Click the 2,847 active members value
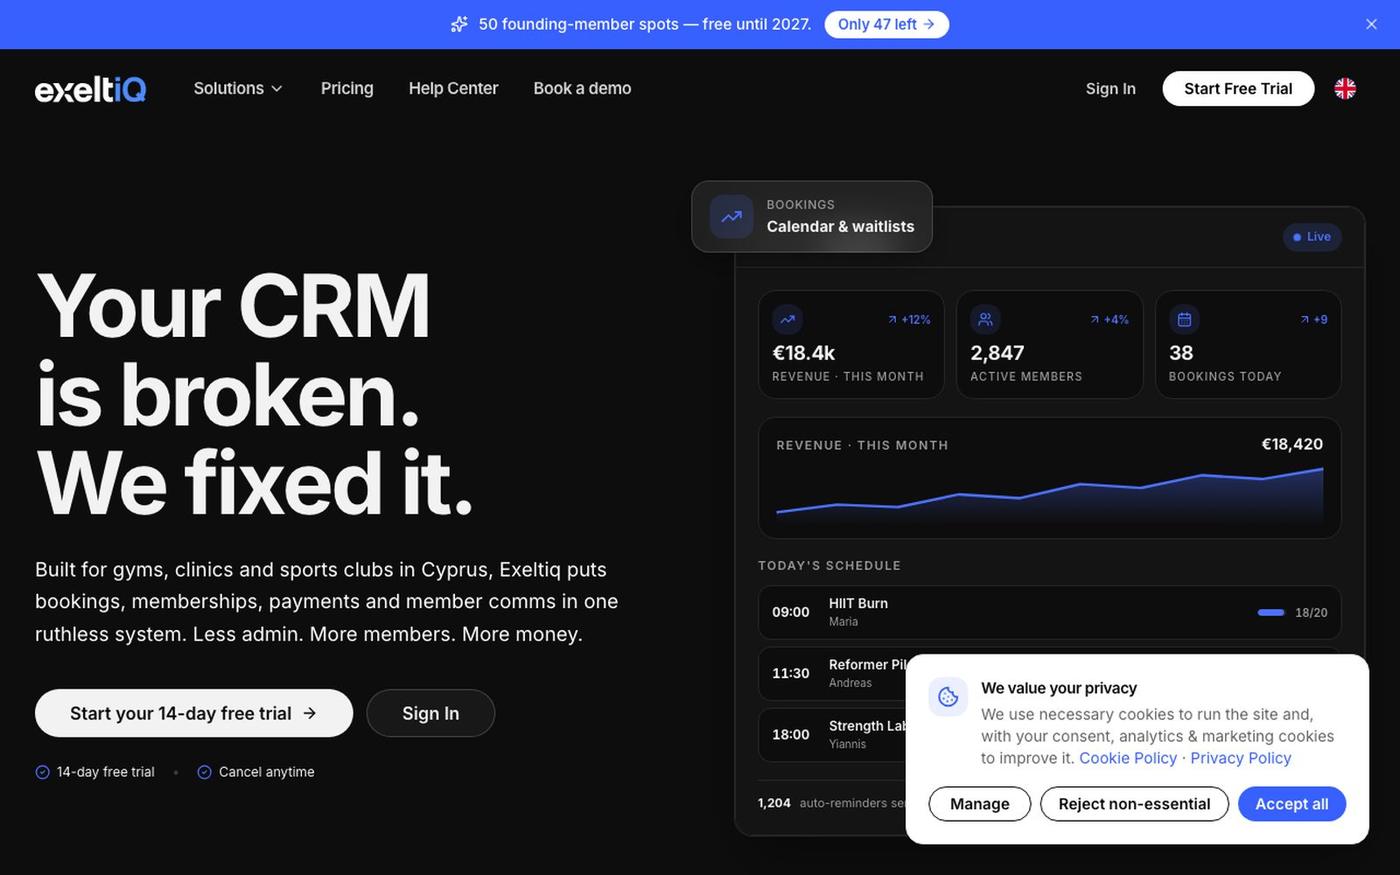Viewport: 1400px width, 875px height. (997, 353)
